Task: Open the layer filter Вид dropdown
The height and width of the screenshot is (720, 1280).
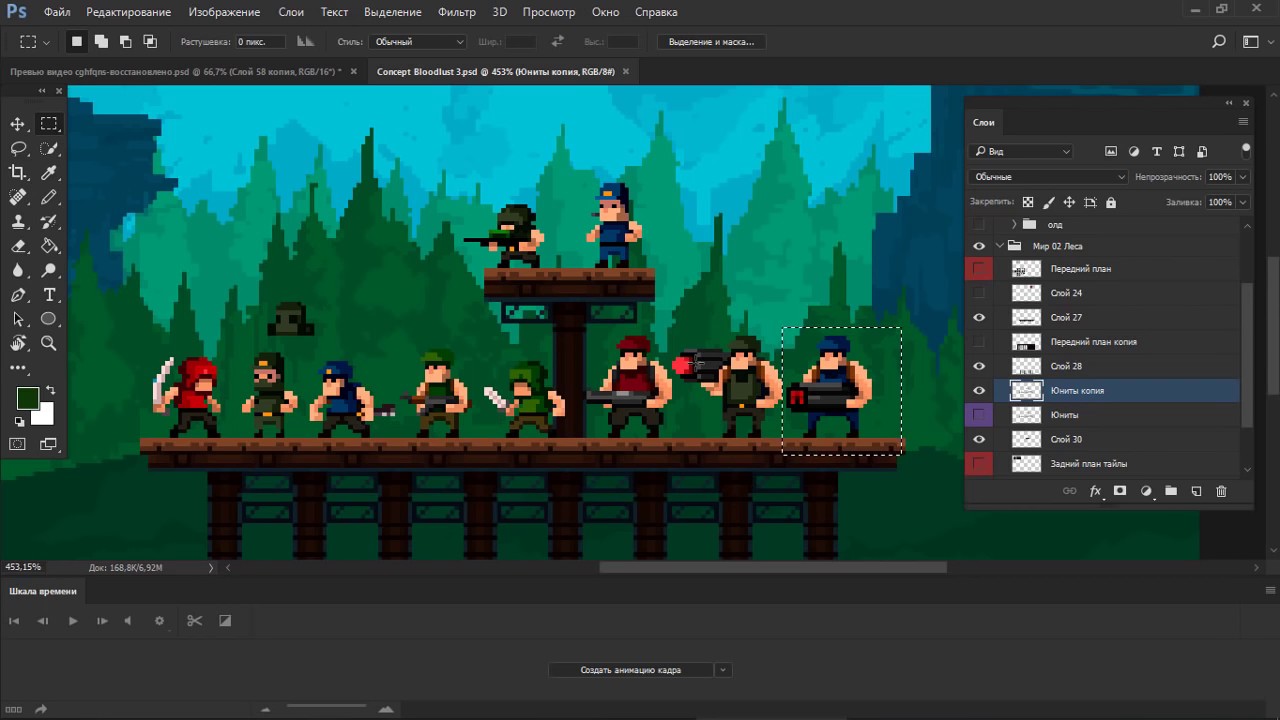Action: point(1020,151)
